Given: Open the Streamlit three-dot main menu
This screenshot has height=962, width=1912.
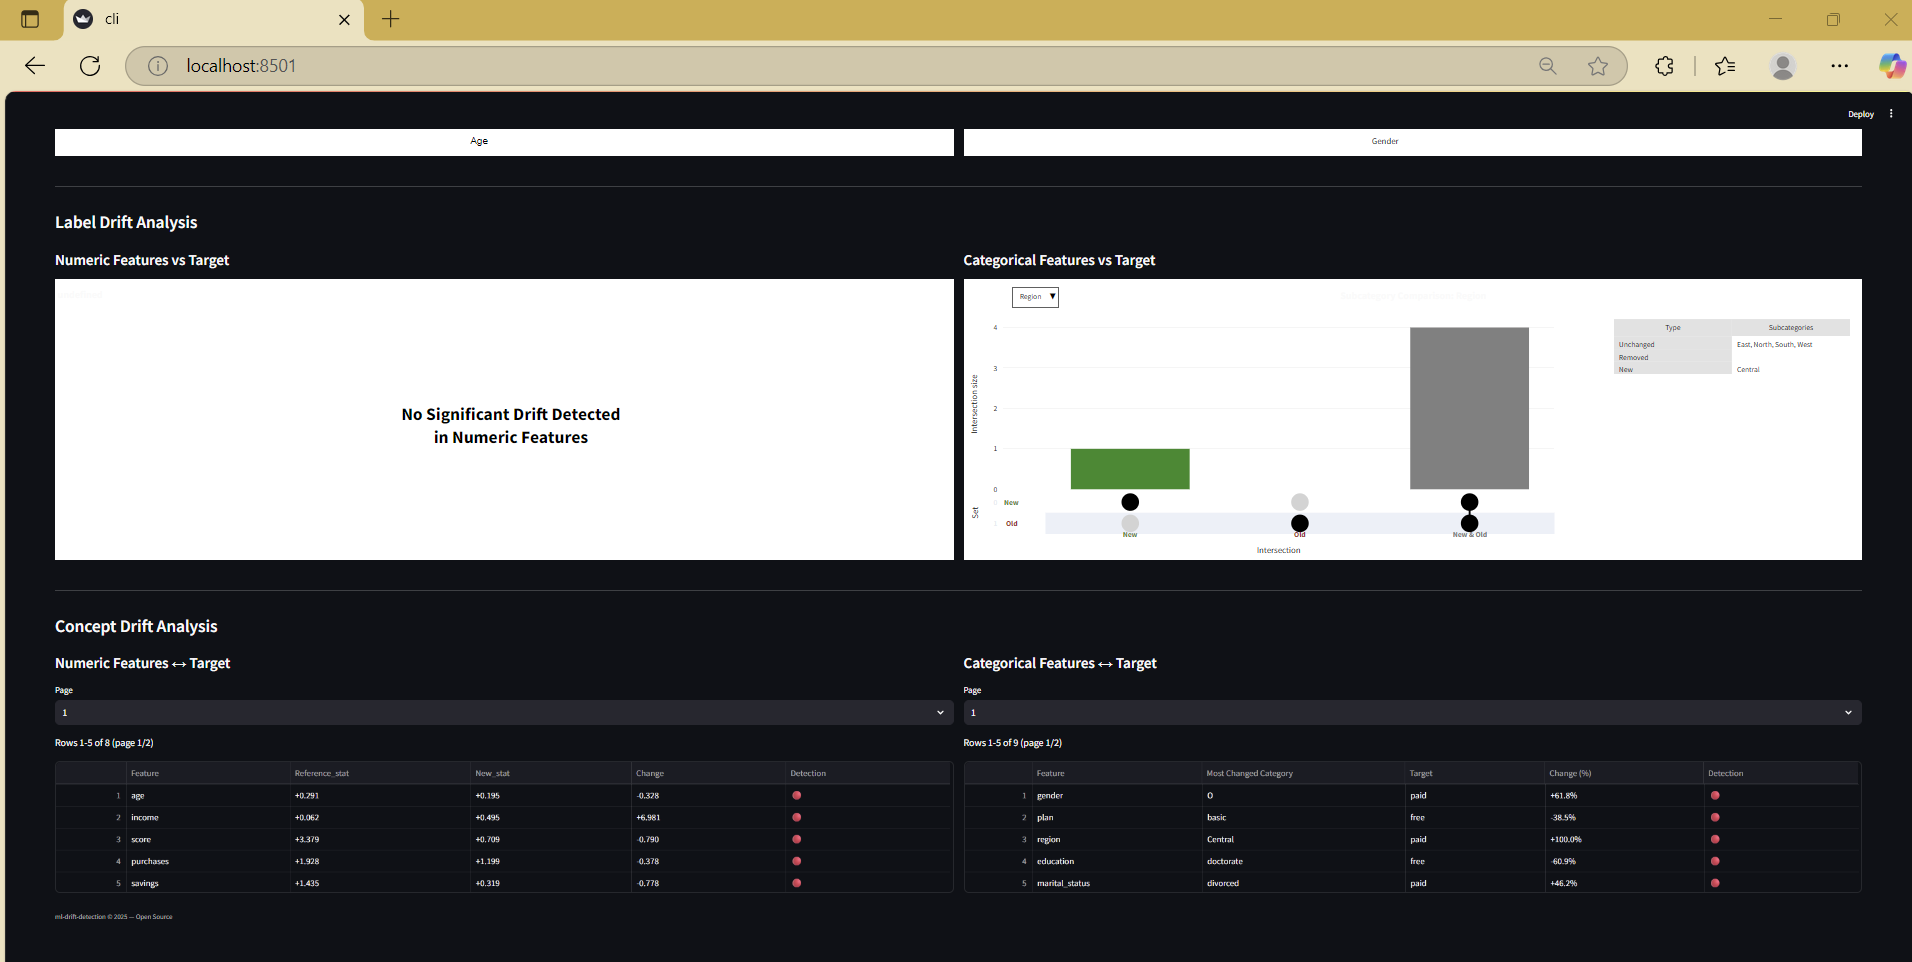Looking at the screenshot, I should coord(1891,114).
